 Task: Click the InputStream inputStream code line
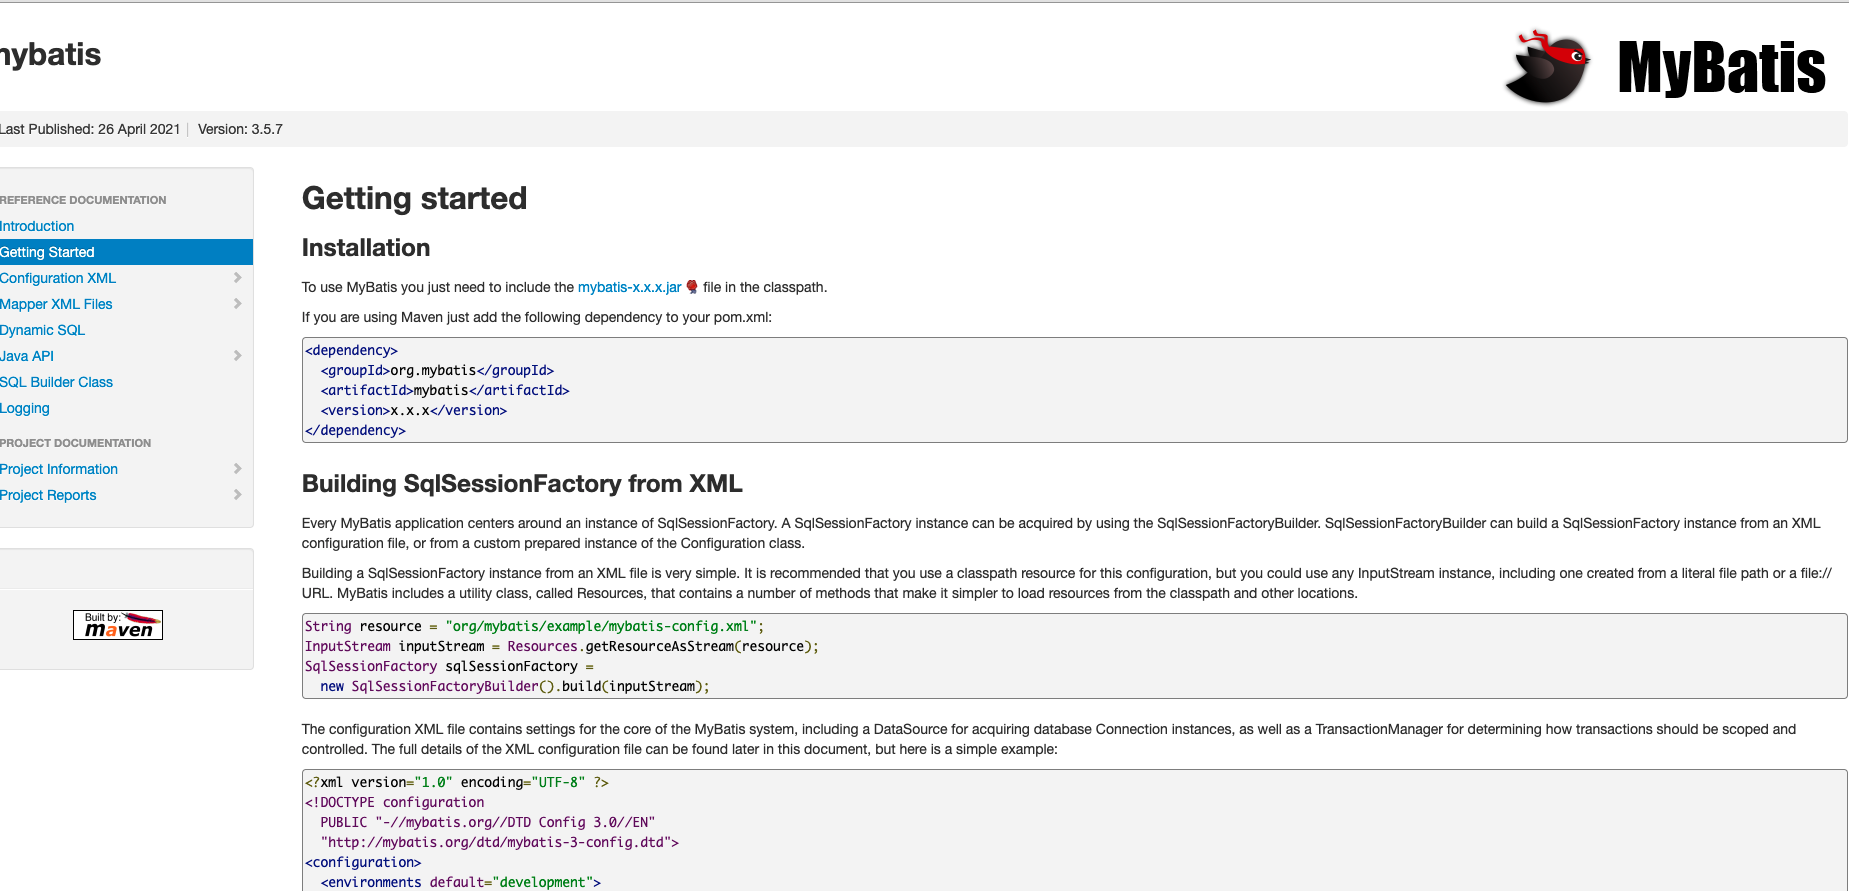(562, 646)
